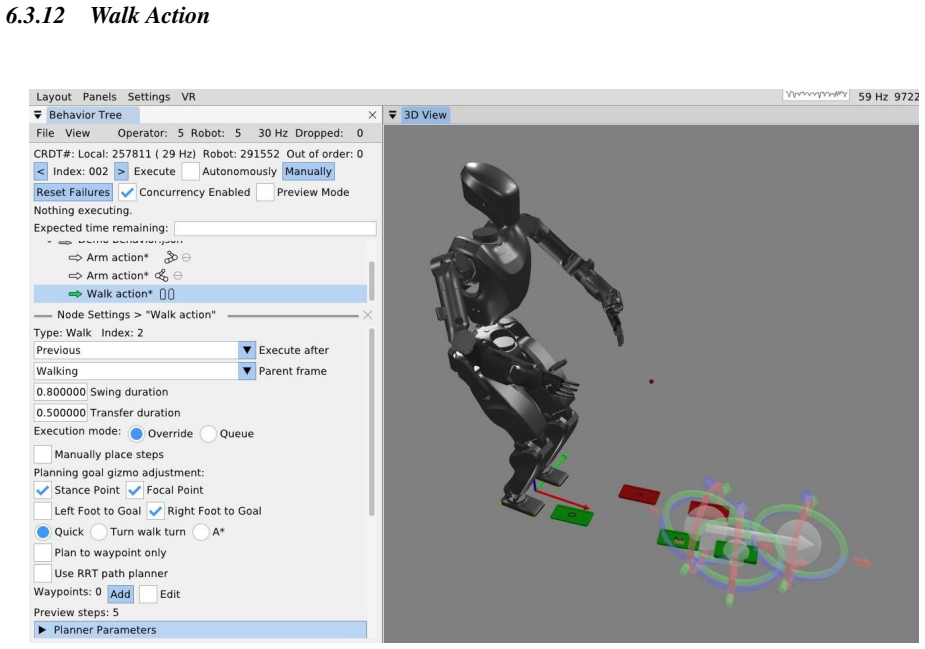Click the first Arm action arm icon
925x649 pixels.
click(170, 257)
